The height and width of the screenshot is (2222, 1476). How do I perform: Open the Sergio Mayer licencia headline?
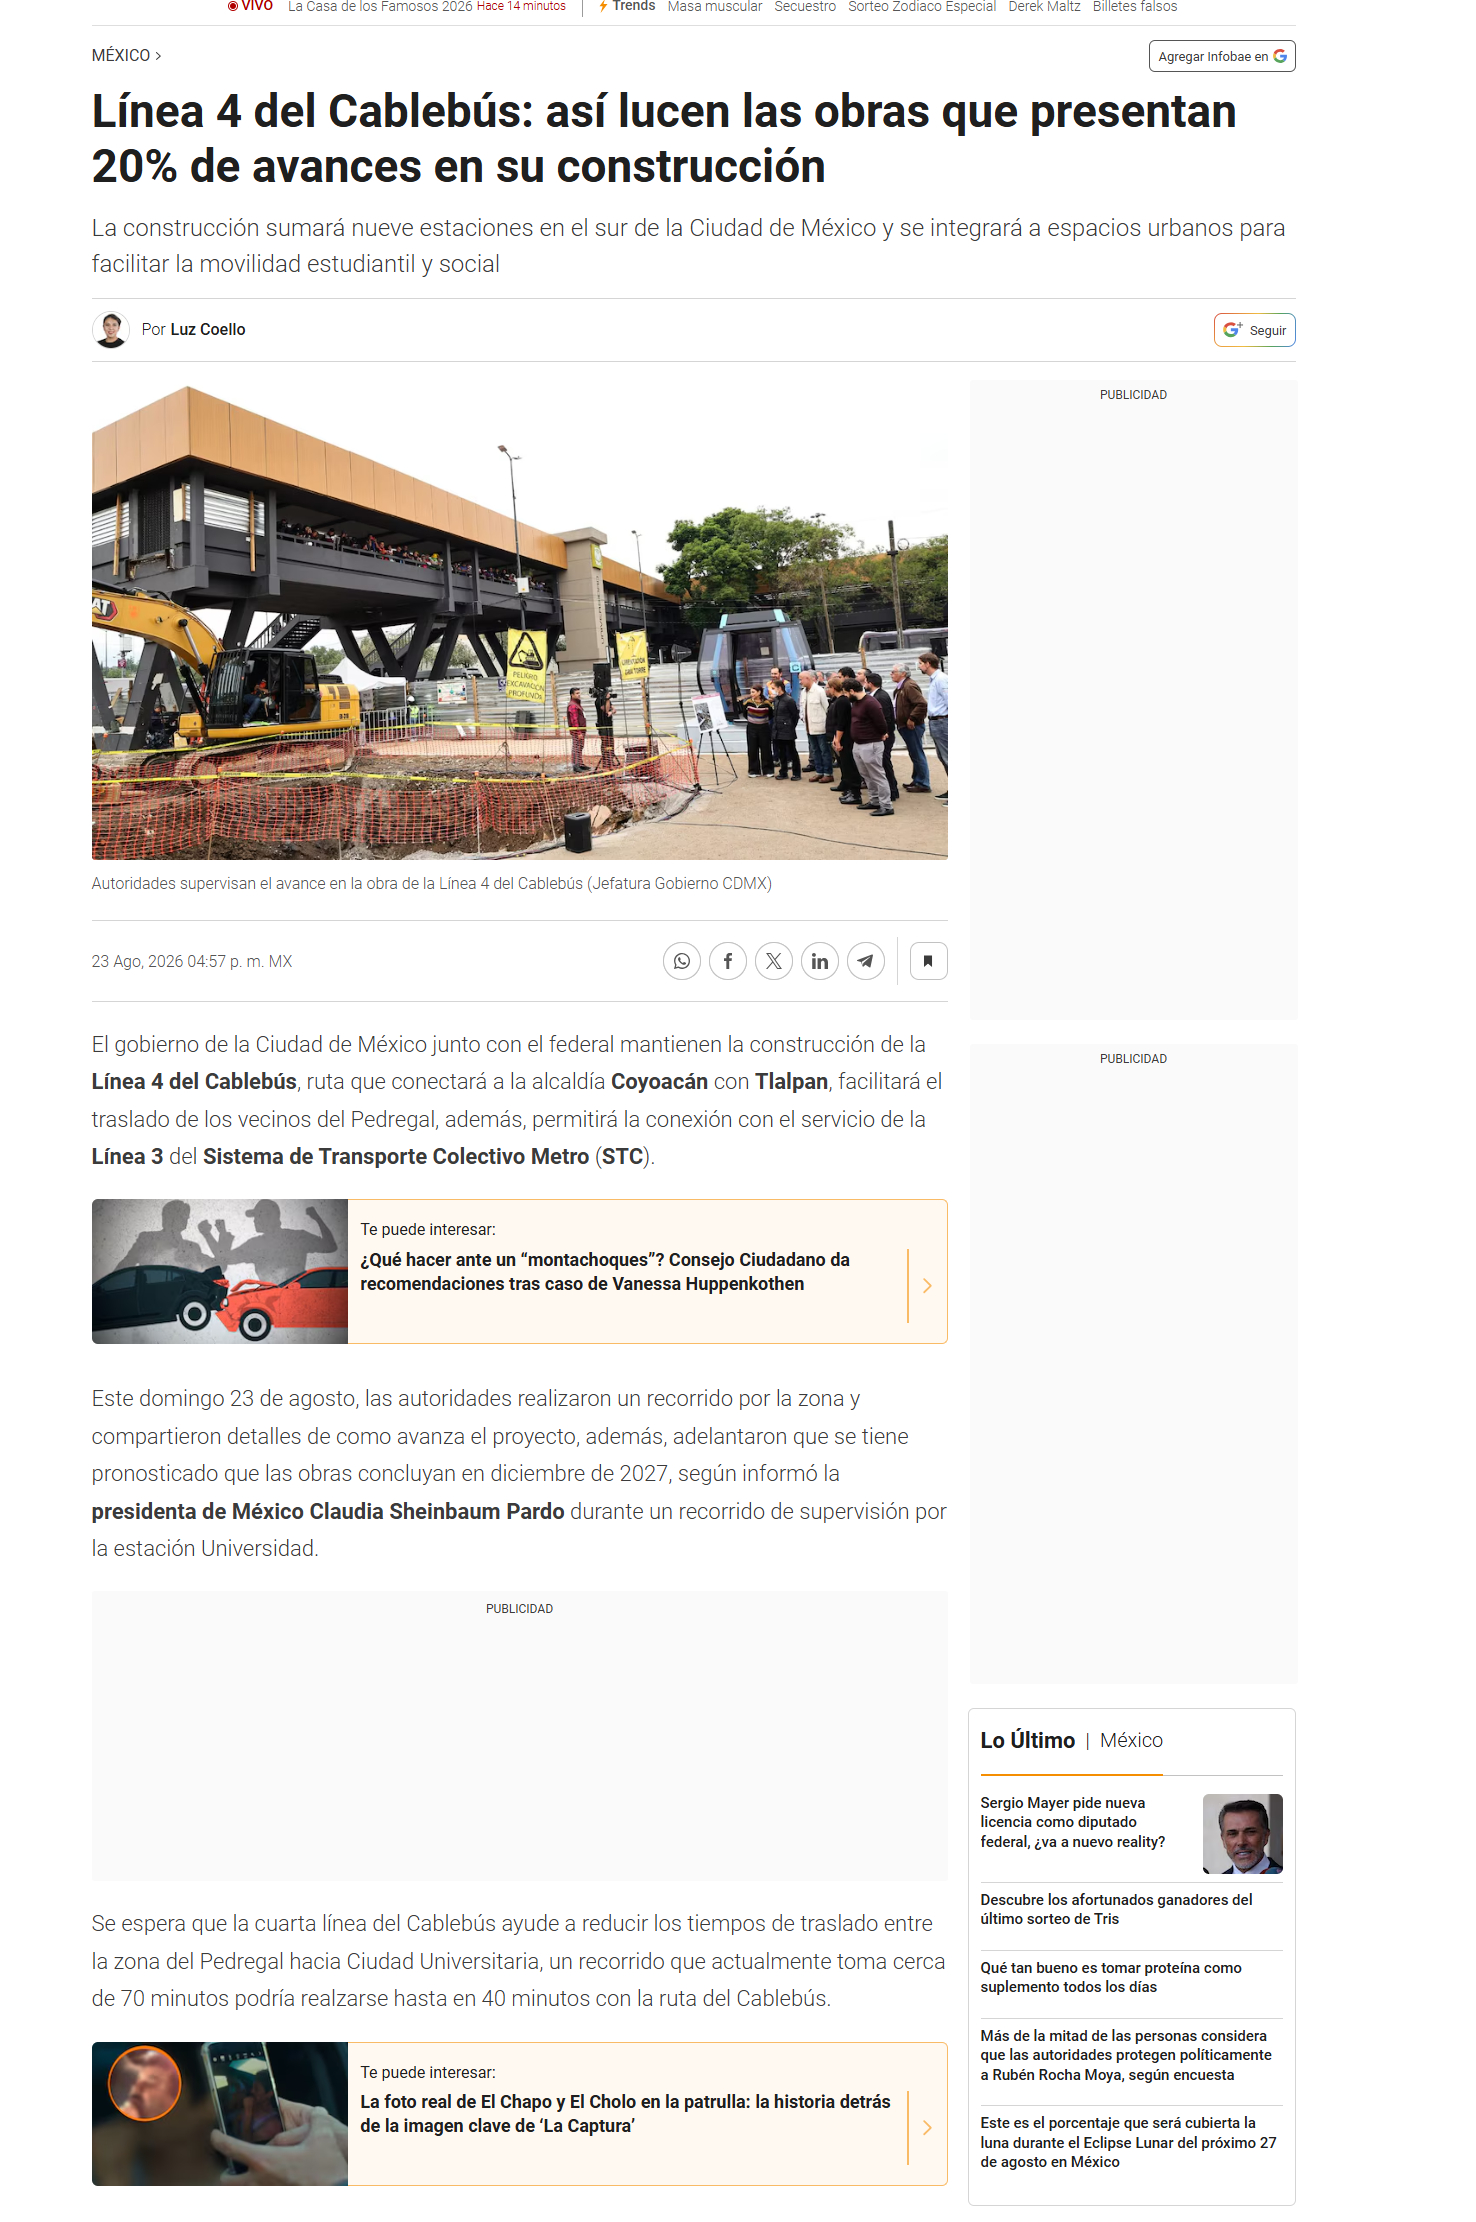click(1072, 1822)
